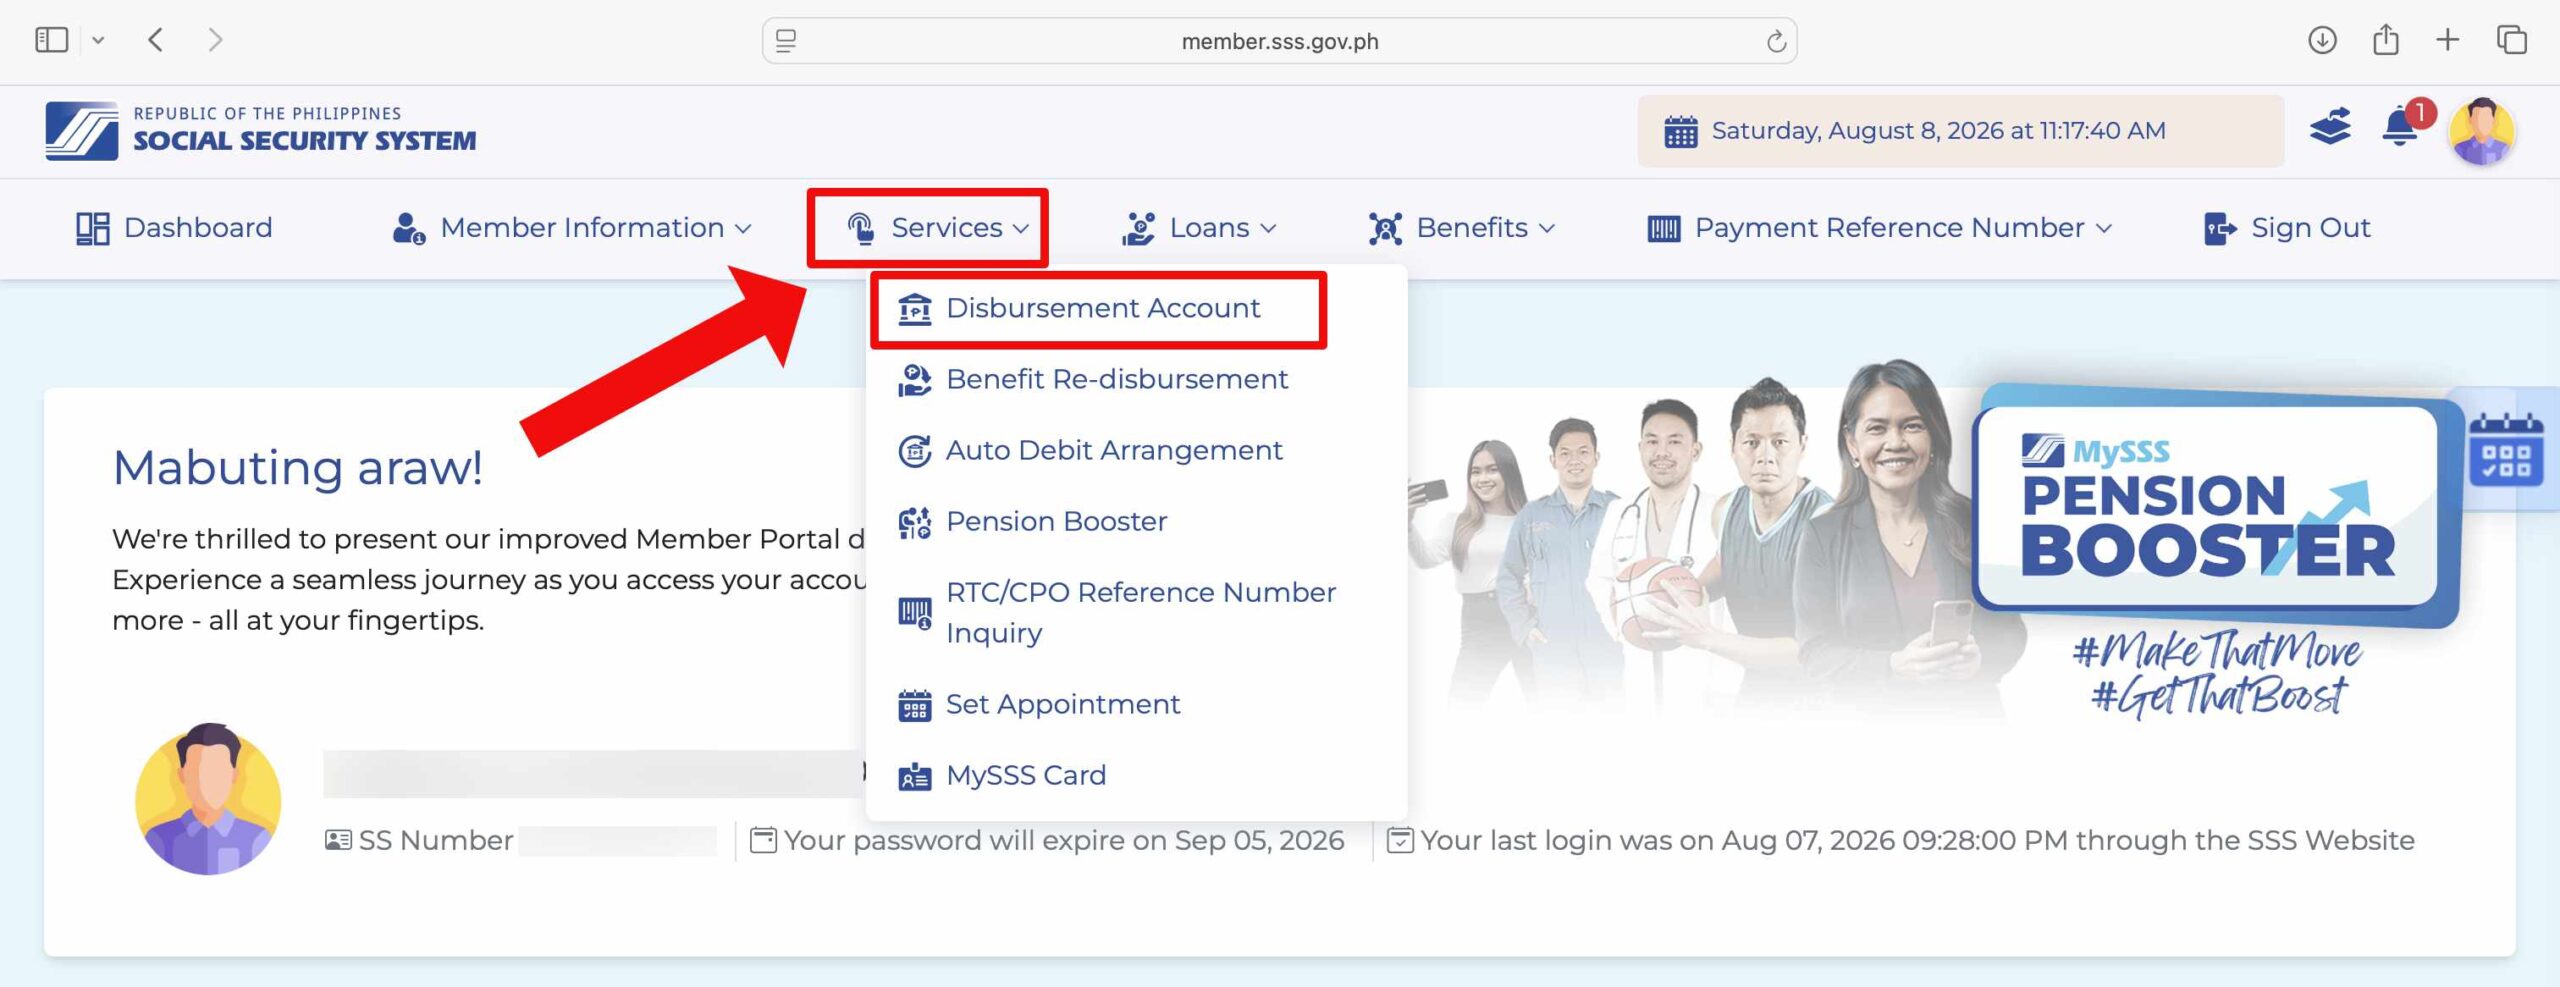The height and width of the screenshot is (987, 2560).
Task: Click Sign Out in the navigation bar
Action: point(2287,228)
